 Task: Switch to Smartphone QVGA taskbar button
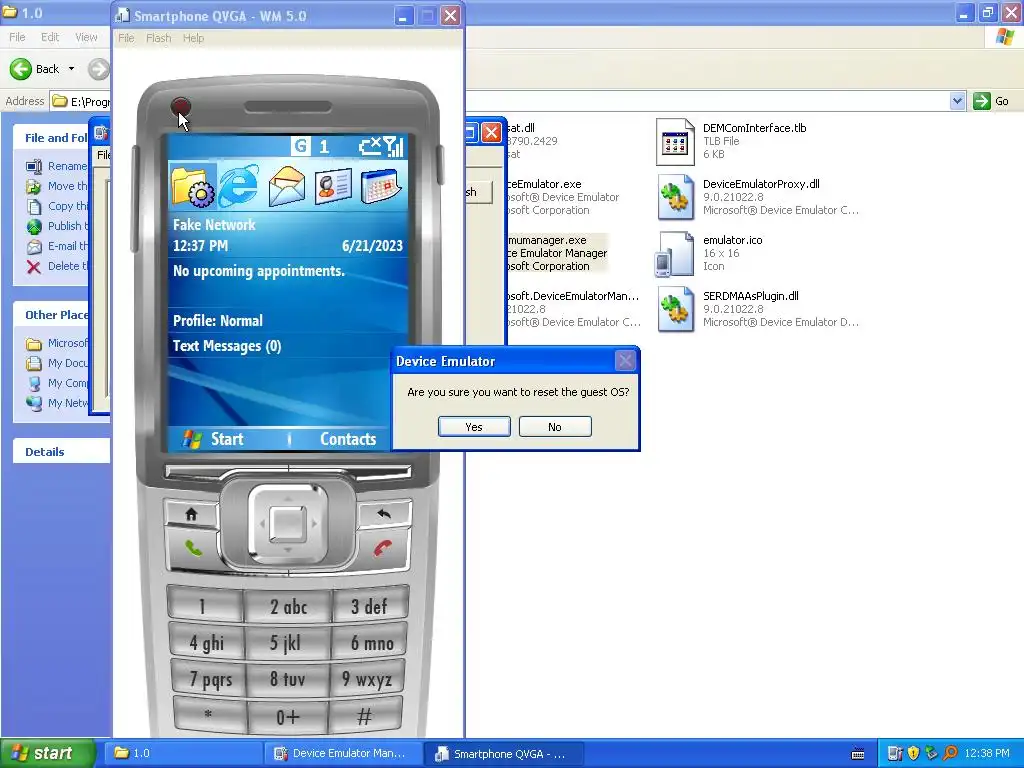click(x=503, y=753)
